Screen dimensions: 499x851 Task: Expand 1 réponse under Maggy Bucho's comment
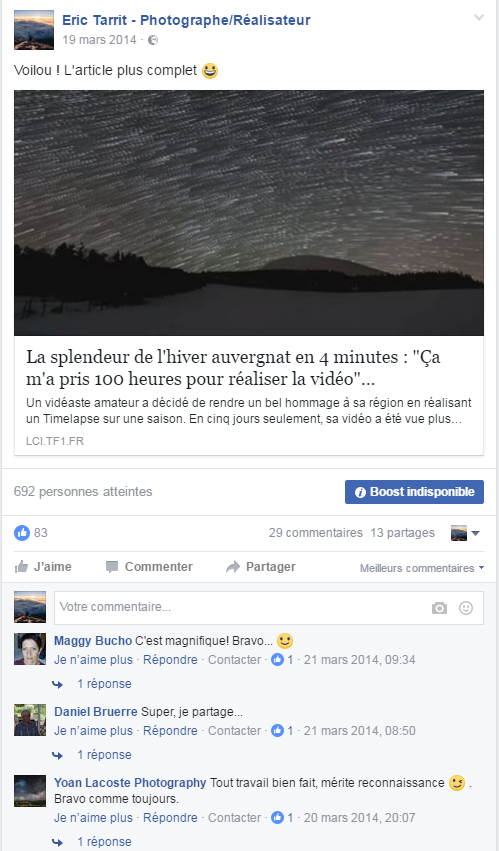[104, 684]
